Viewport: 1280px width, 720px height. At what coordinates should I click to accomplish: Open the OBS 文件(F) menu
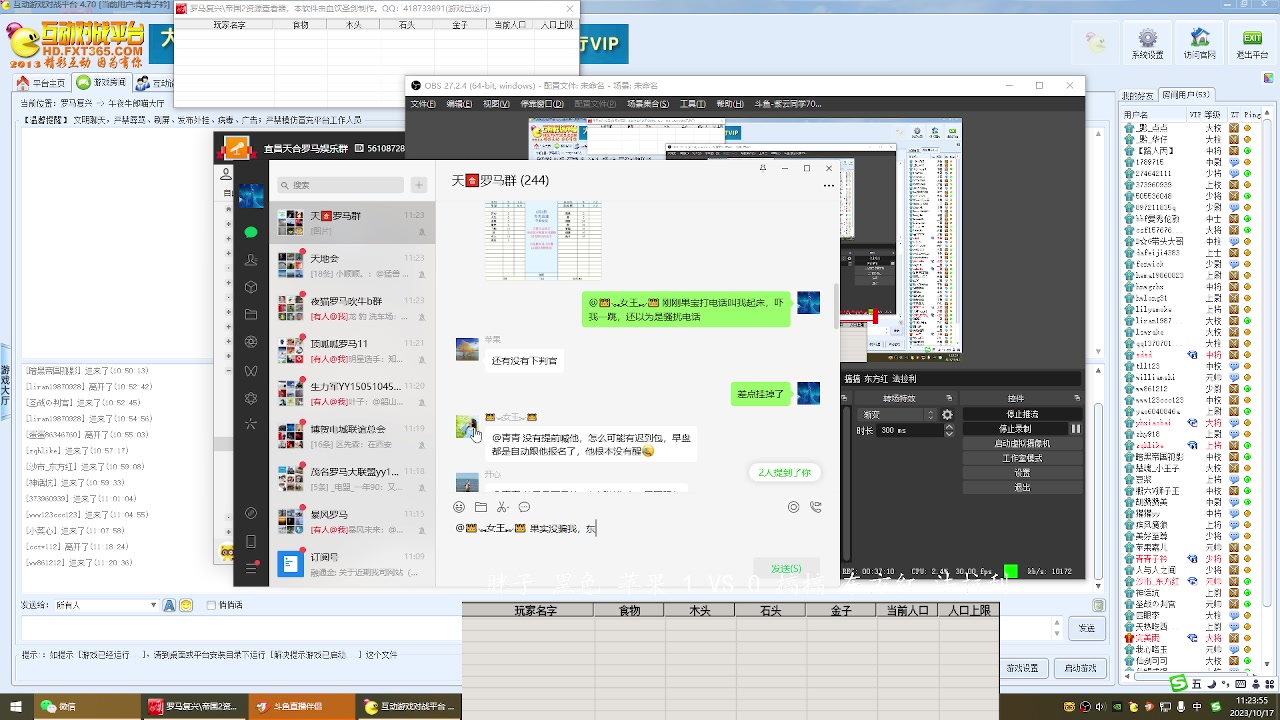pos(423,104)
